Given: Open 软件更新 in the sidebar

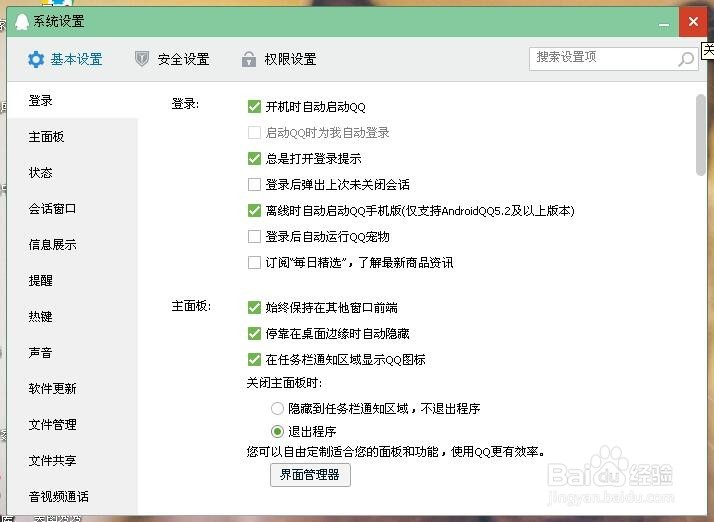Looking at the screenshot, I should (72, 389).
